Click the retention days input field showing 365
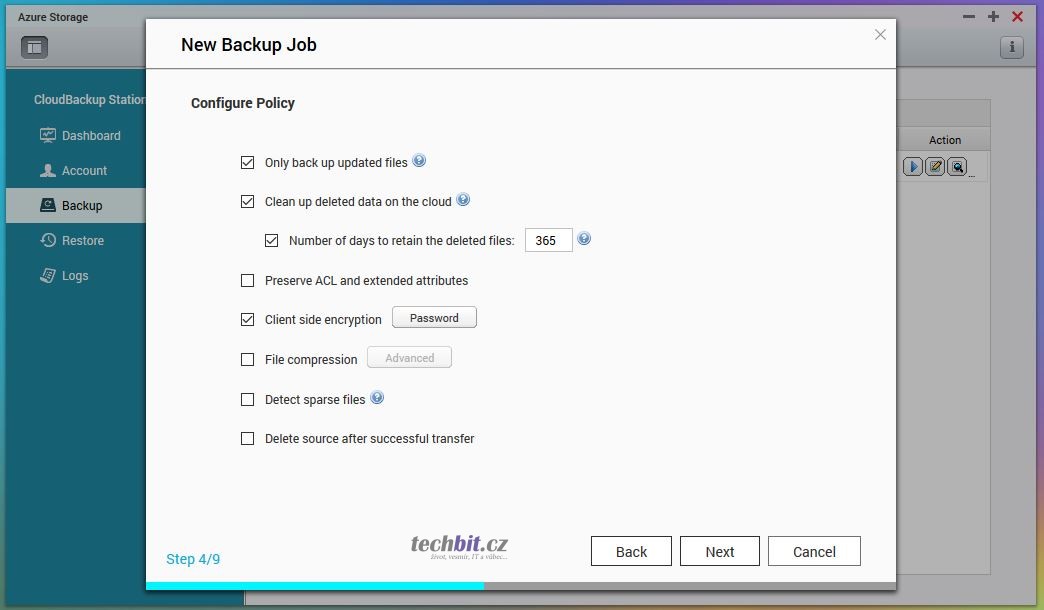Viewport: 1044px width, 610px height. pyautogui.click(x=548, y=240)
